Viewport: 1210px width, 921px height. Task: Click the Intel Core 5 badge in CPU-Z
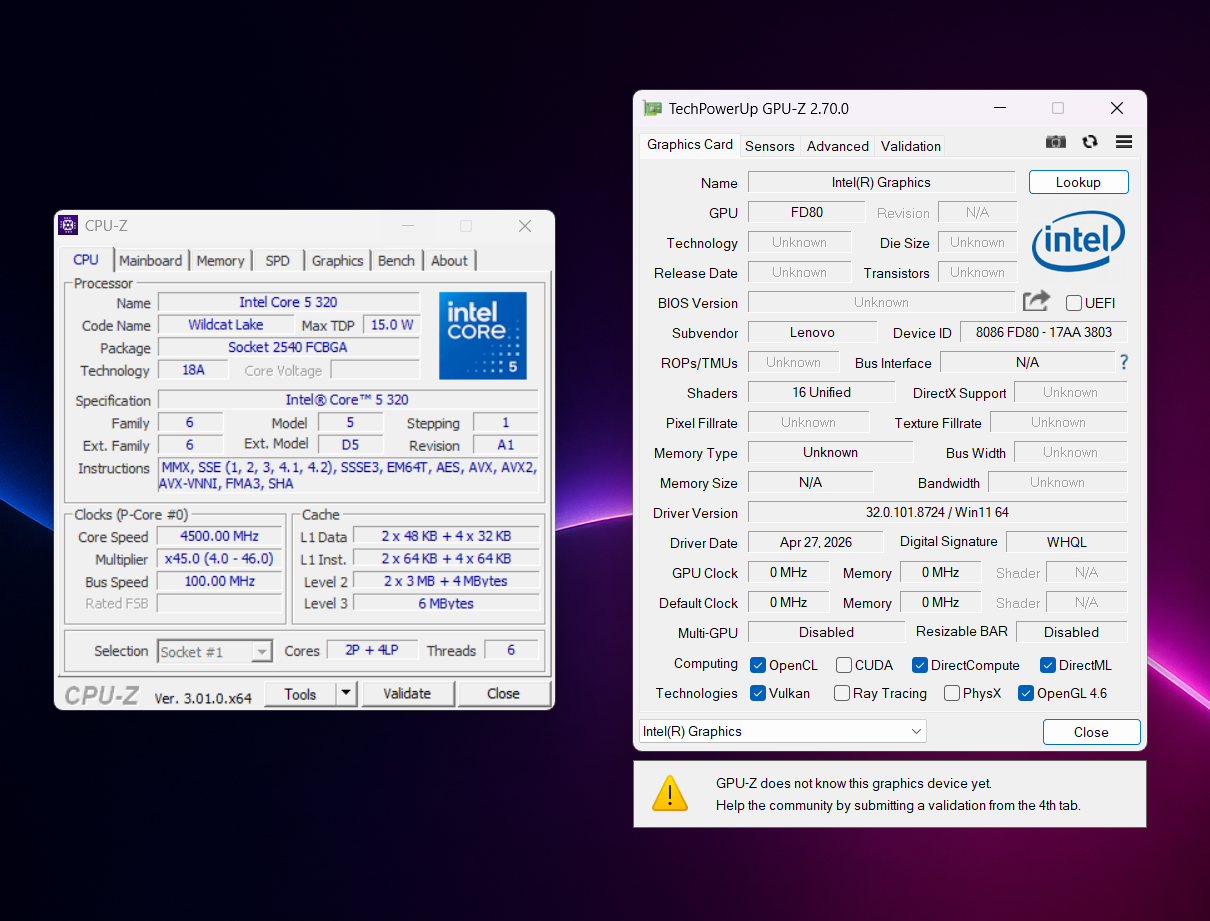483,335
